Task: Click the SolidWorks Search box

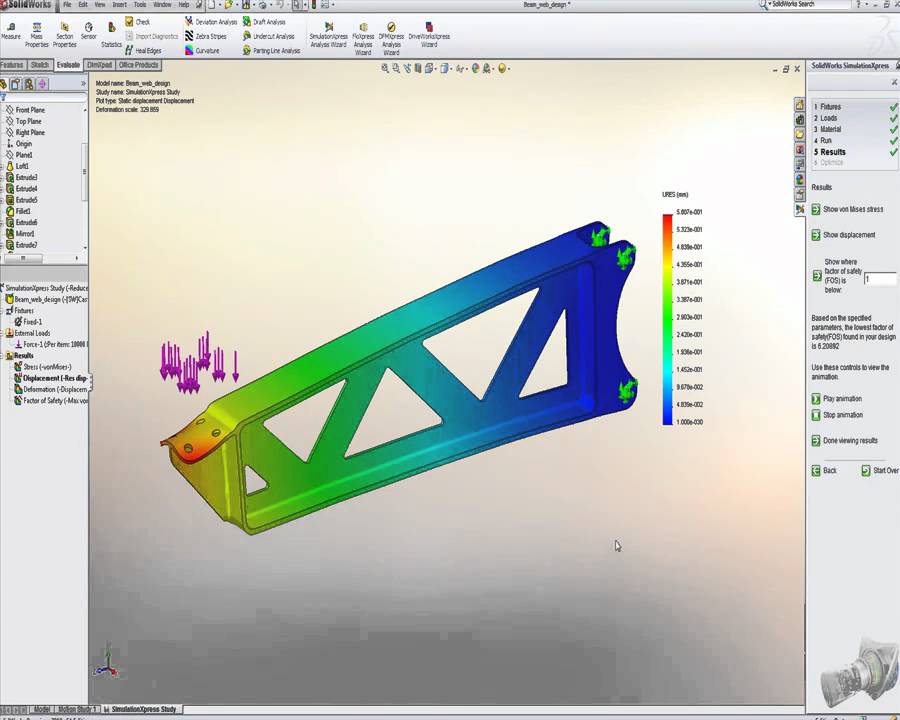Action: 810,5
